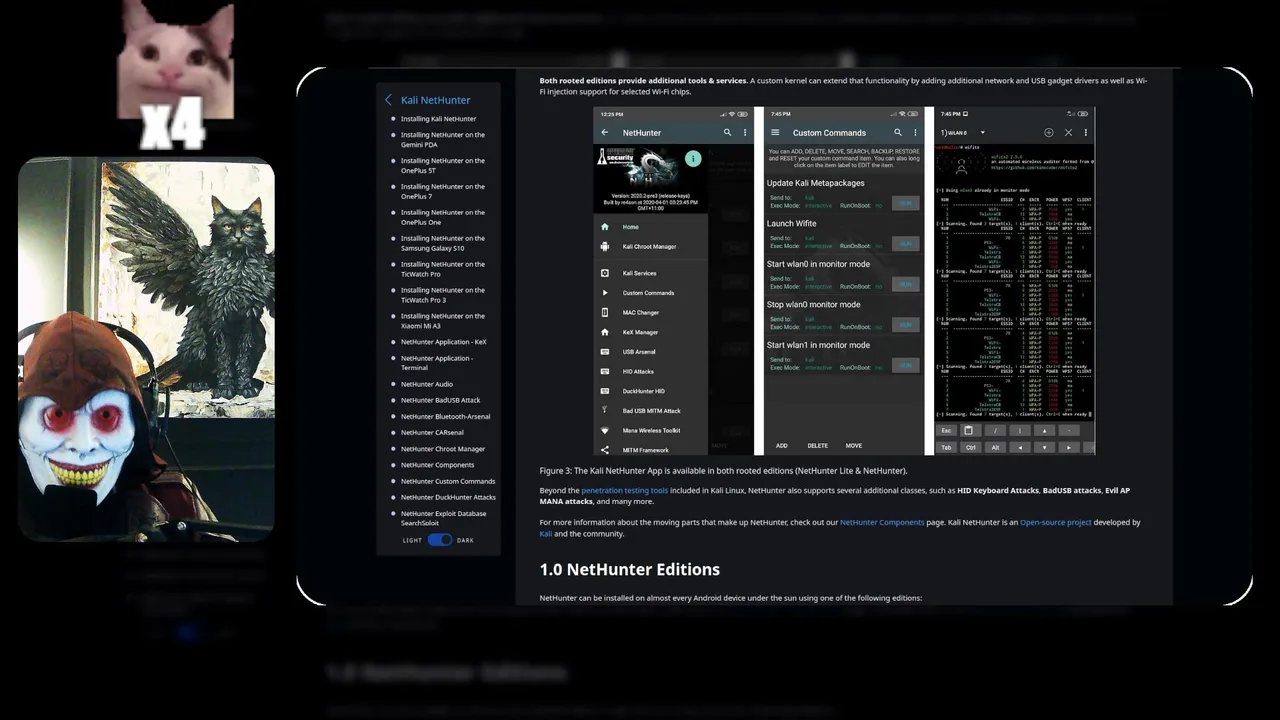The width and height of the screenshot is (1280, 720).
Task: Follow the Open-source project link
Action: tap(1056, 522)
